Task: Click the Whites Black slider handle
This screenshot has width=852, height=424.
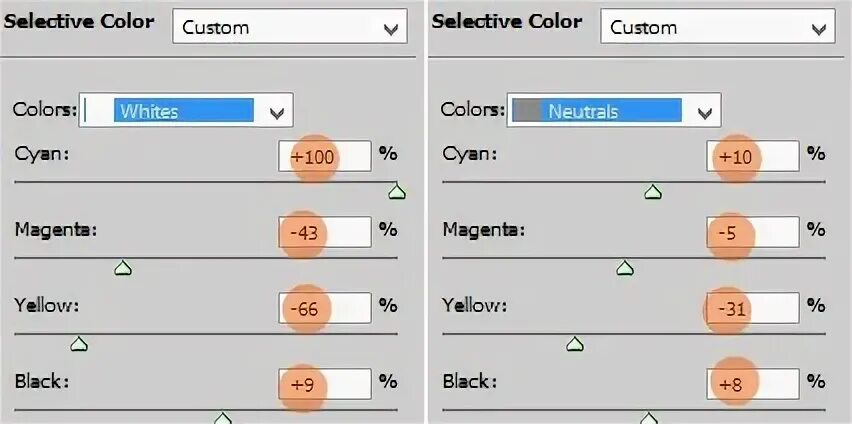Action: (223, 418)
